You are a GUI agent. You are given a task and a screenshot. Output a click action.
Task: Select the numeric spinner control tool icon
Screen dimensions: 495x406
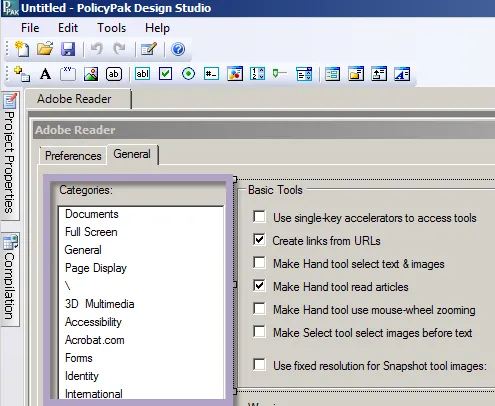pos(257,74)
